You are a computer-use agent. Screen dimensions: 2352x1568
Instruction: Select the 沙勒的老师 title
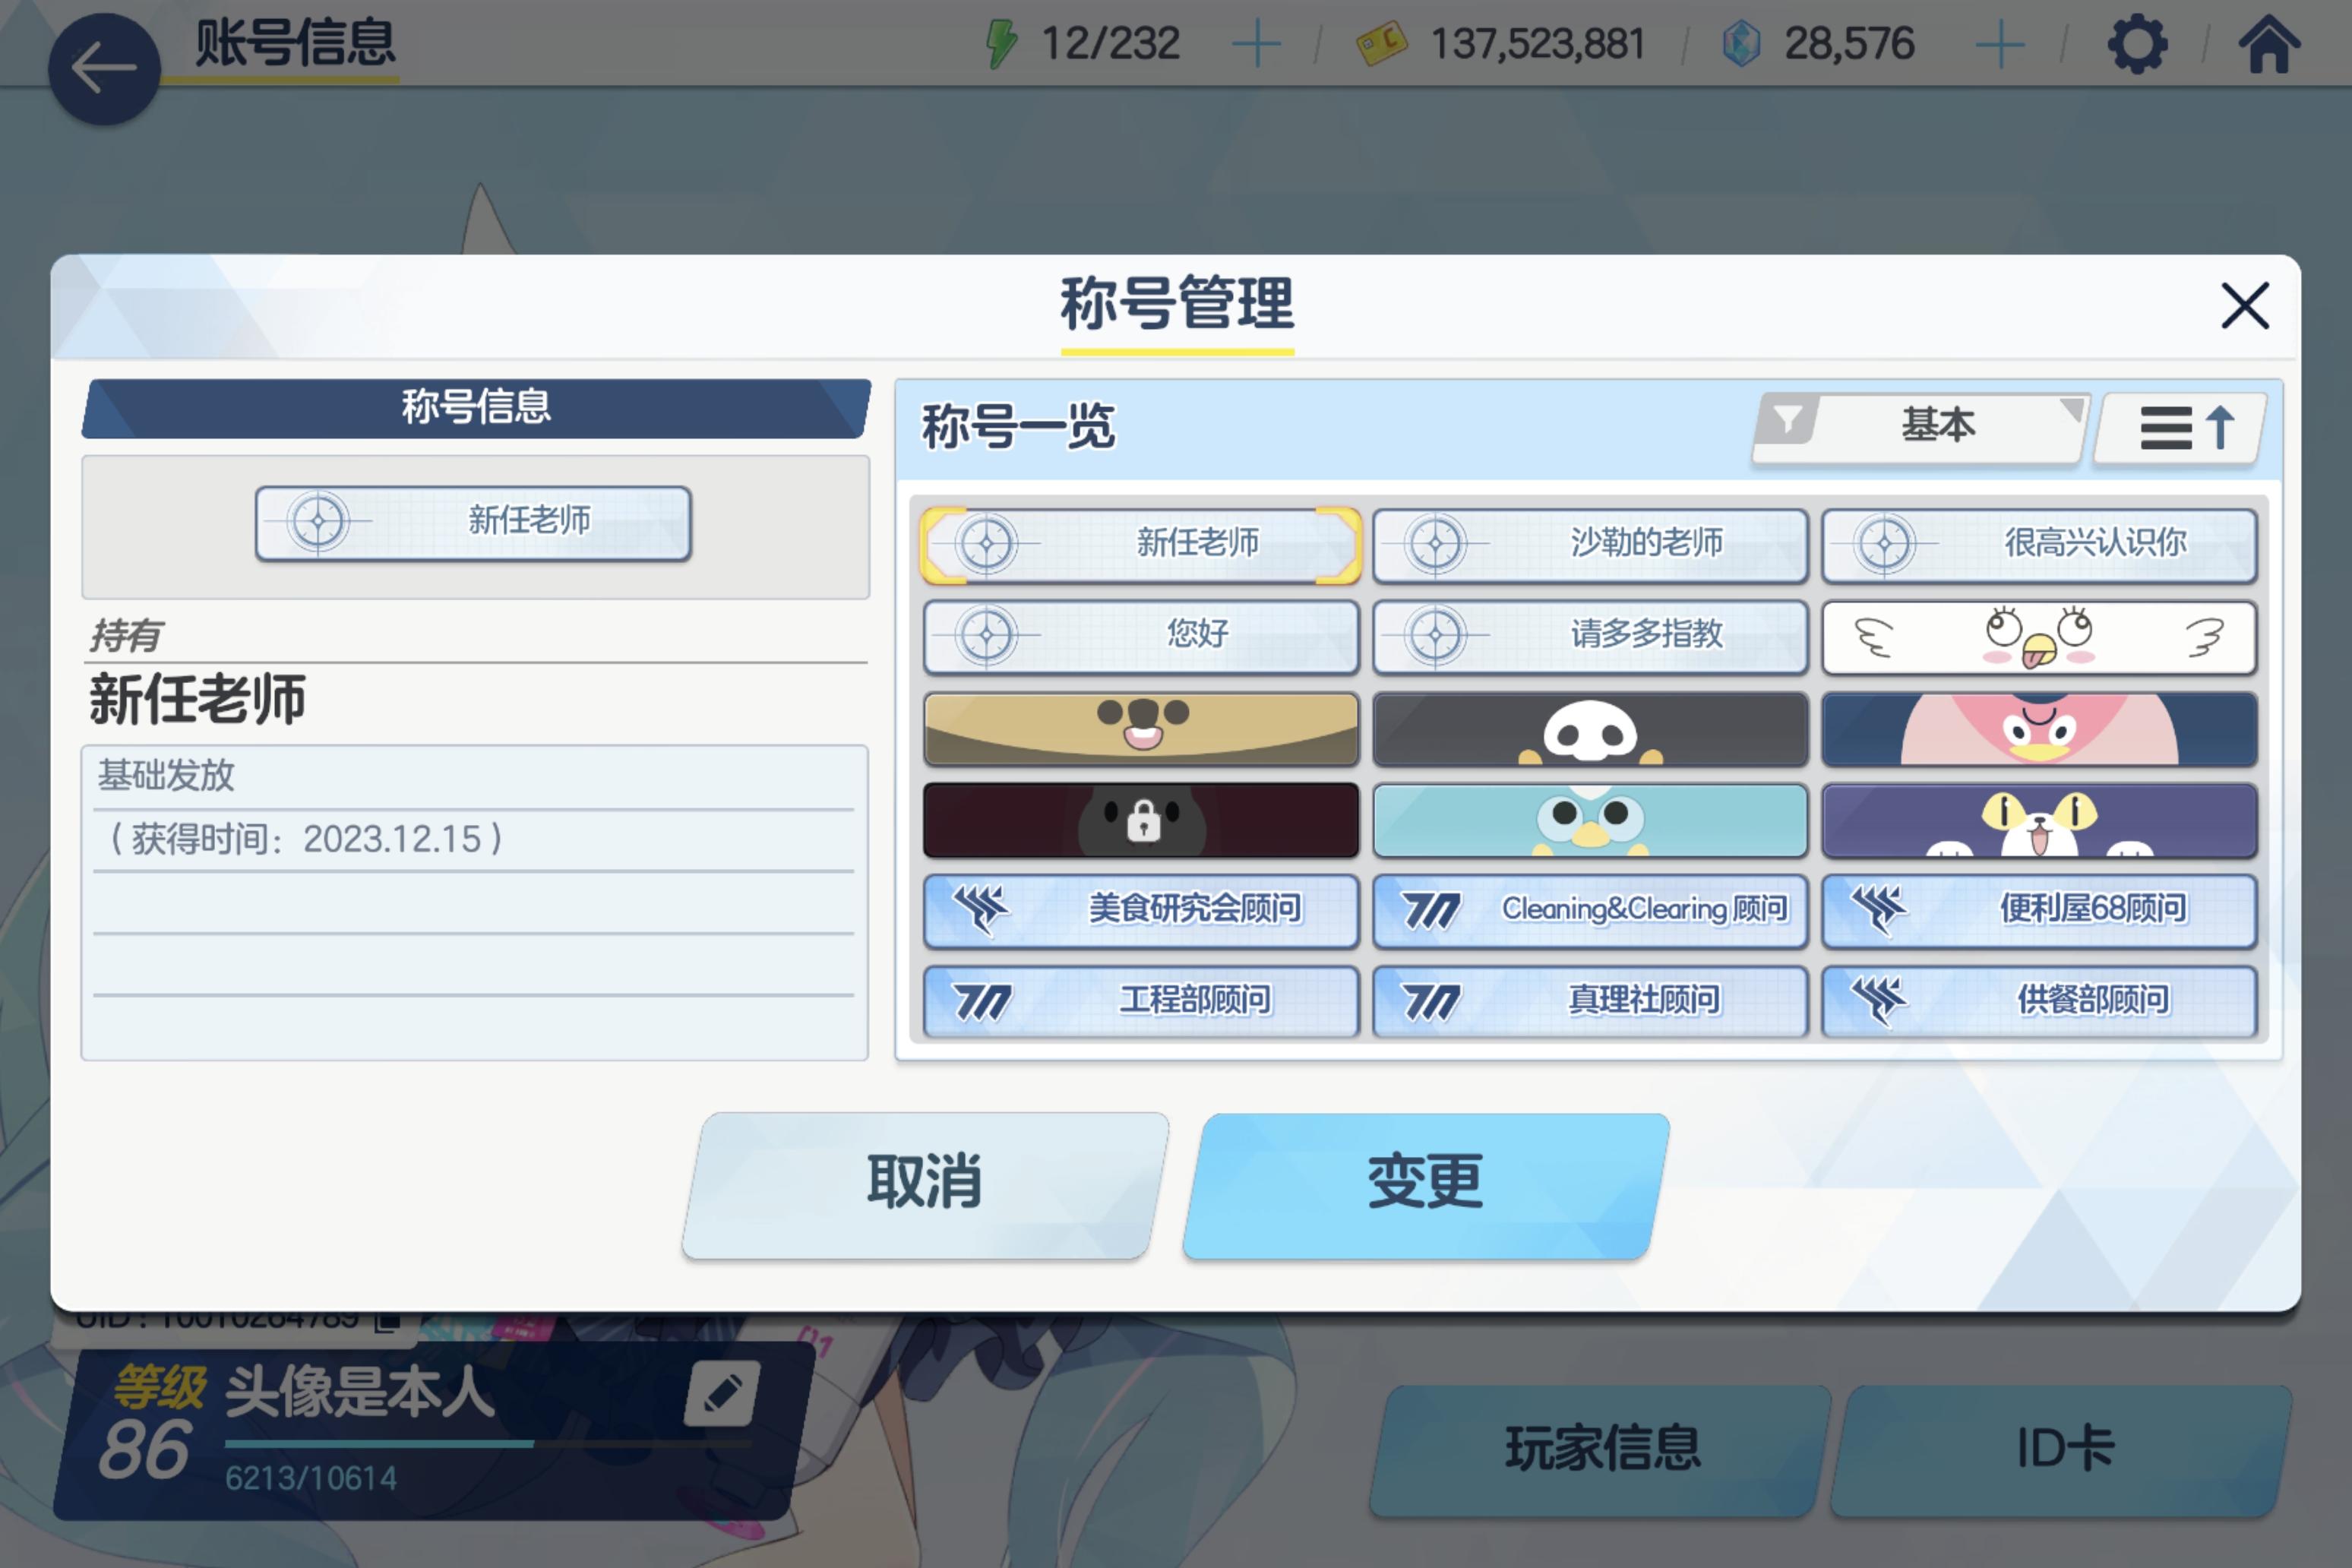click(x=1590, y=546)
